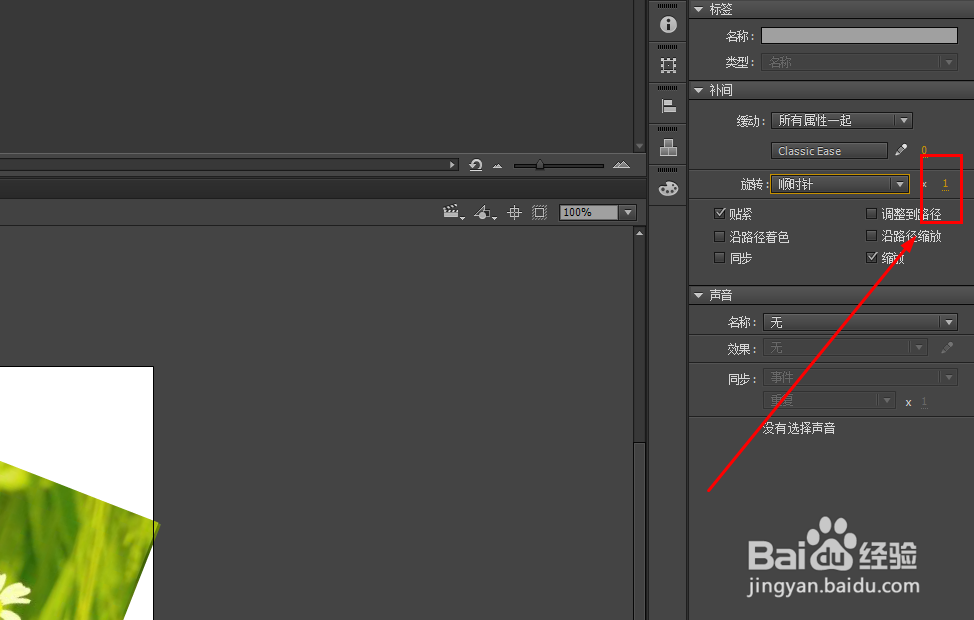
Task: Collapse the 声音 section
Action: (698, 296)
